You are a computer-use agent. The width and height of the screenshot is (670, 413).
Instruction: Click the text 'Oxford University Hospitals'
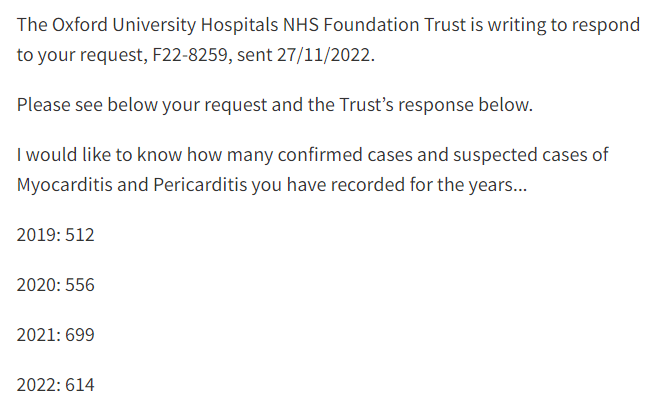click(x=165, y=25)
